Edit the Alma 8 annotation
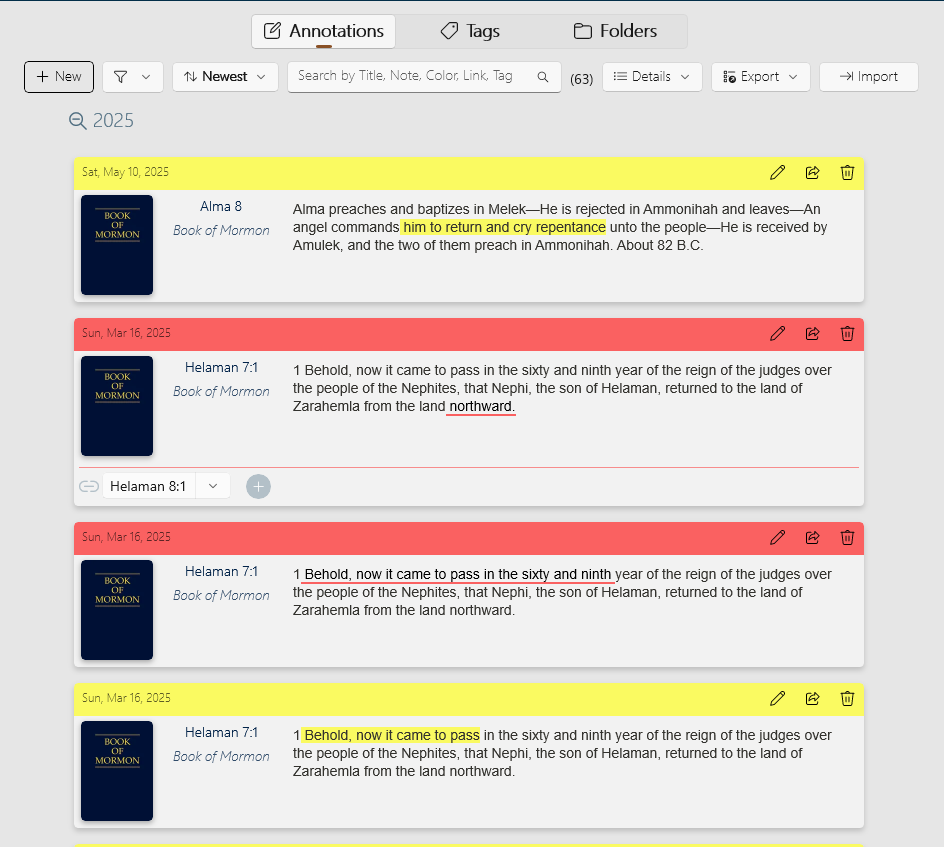The height and width of the screenshot is (847, 944). pos(777,173)
